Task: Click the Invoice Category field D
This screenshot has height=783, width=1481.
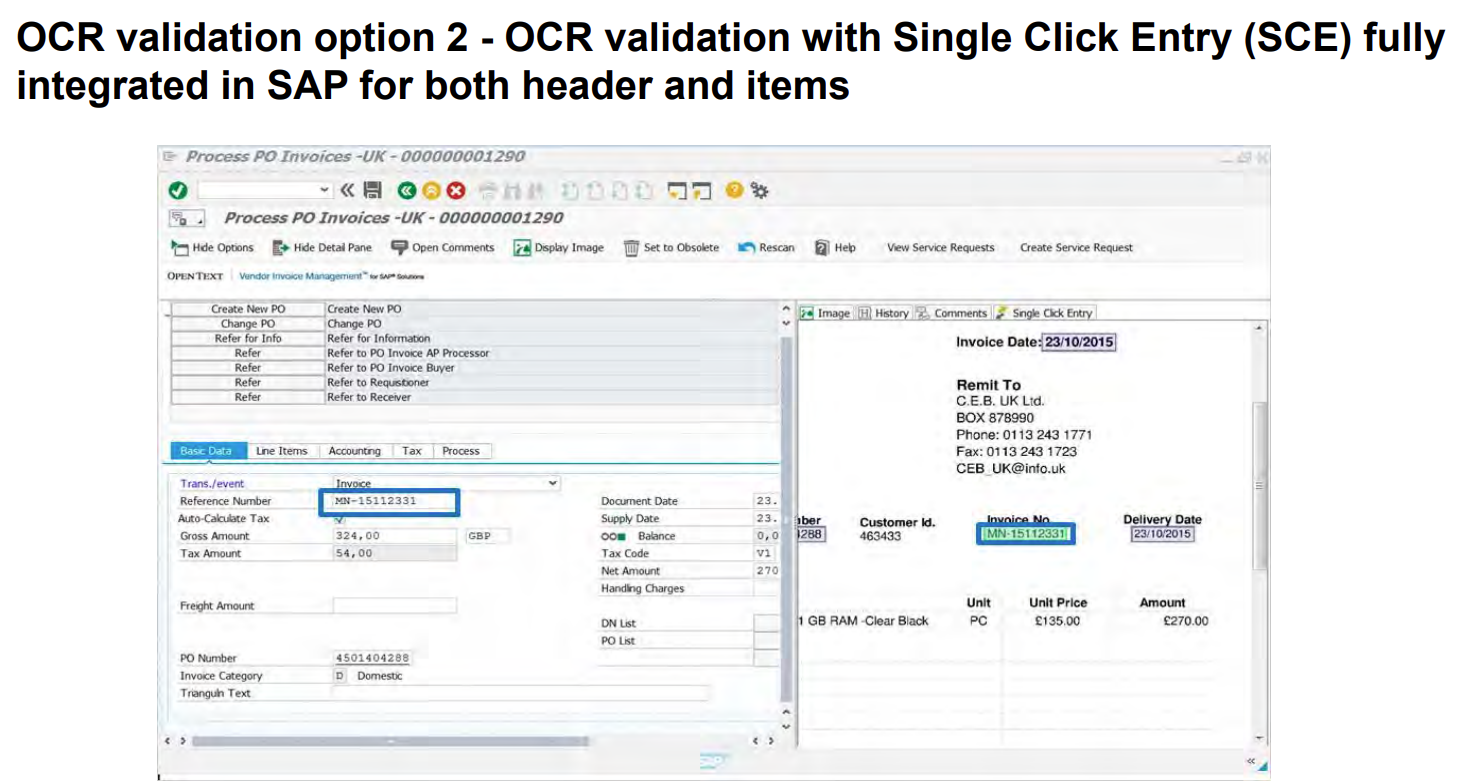Action: pyautogui.click(x=339, y=676)
